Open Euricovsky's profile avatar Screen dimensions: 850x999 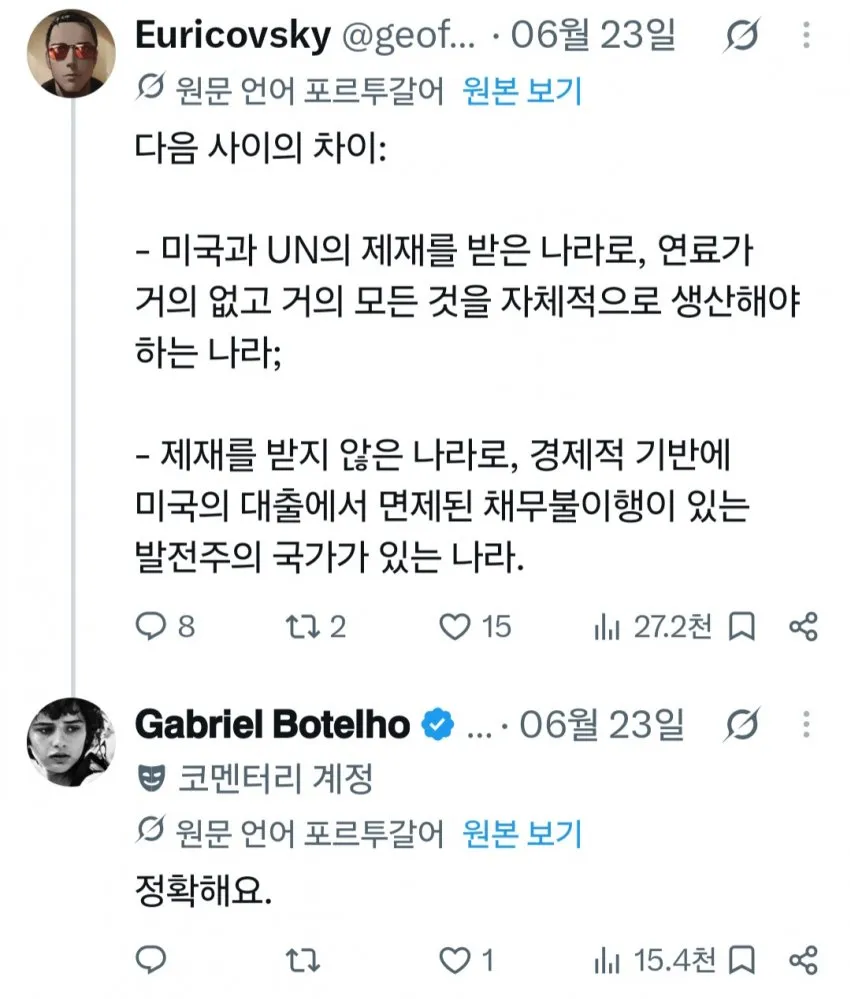coord(71,54)
